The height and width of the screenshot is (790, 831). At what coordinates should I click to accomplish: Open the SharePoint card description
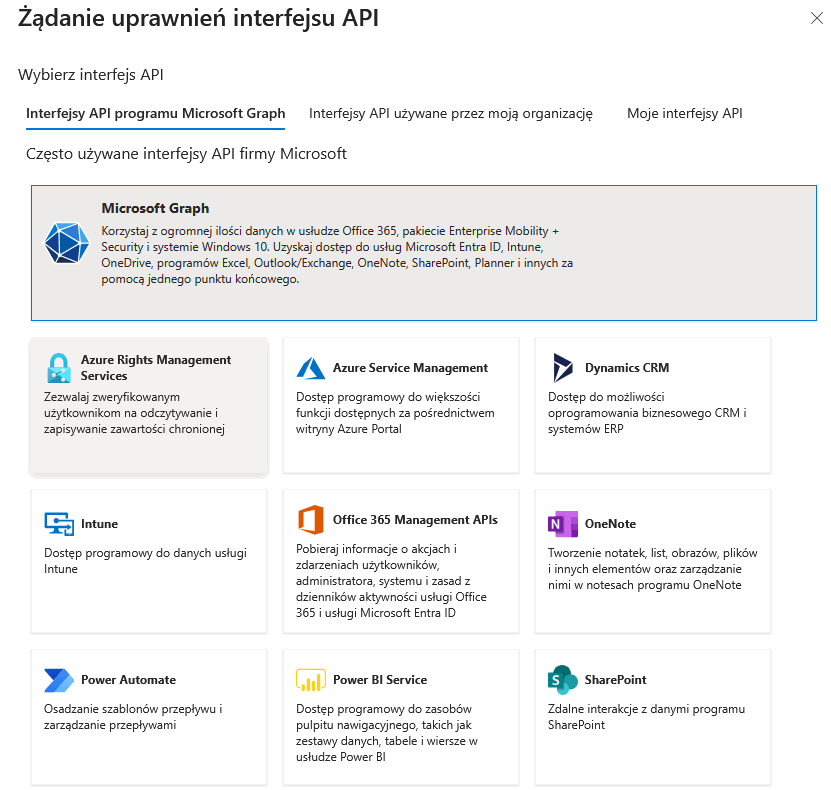[646, 717]
